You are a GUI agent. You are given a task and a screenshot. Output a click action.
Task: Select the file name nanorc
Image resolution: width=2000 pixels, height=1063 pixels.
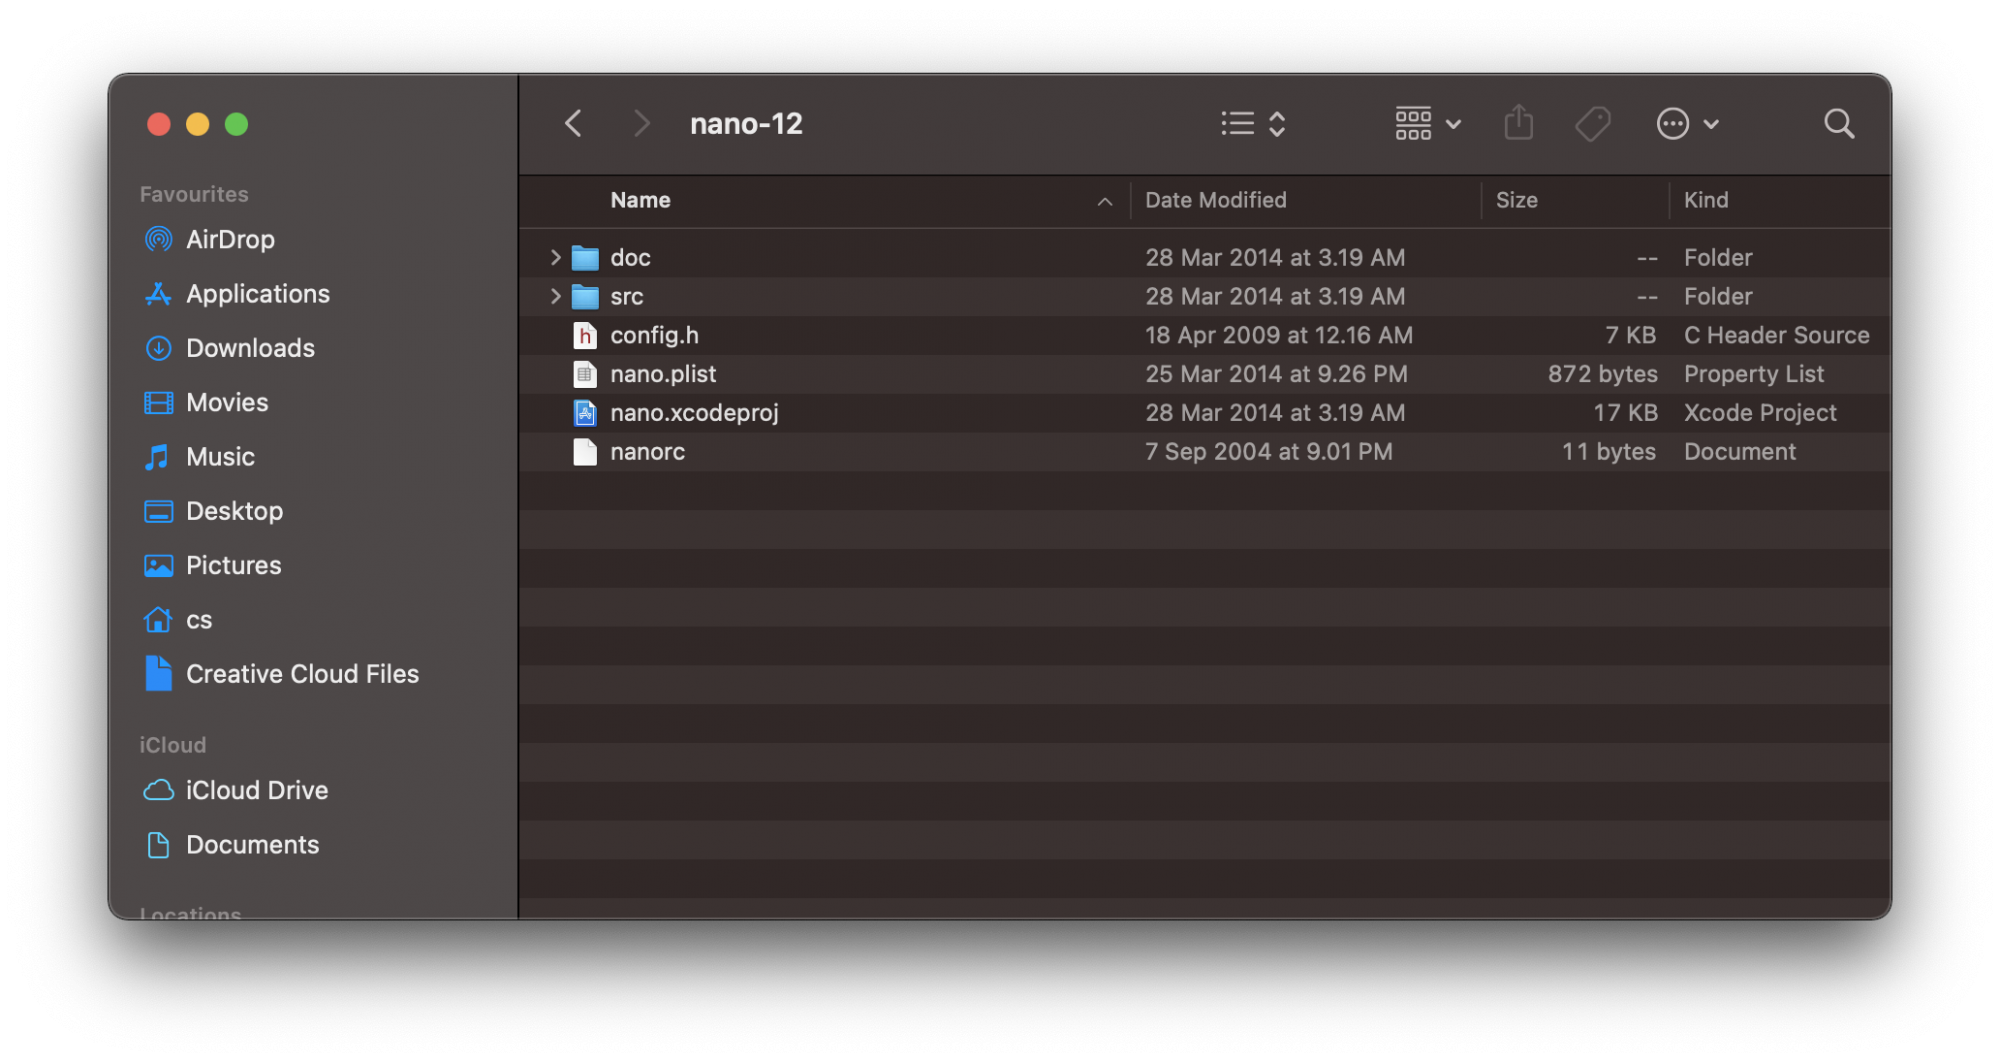point(647,452)
